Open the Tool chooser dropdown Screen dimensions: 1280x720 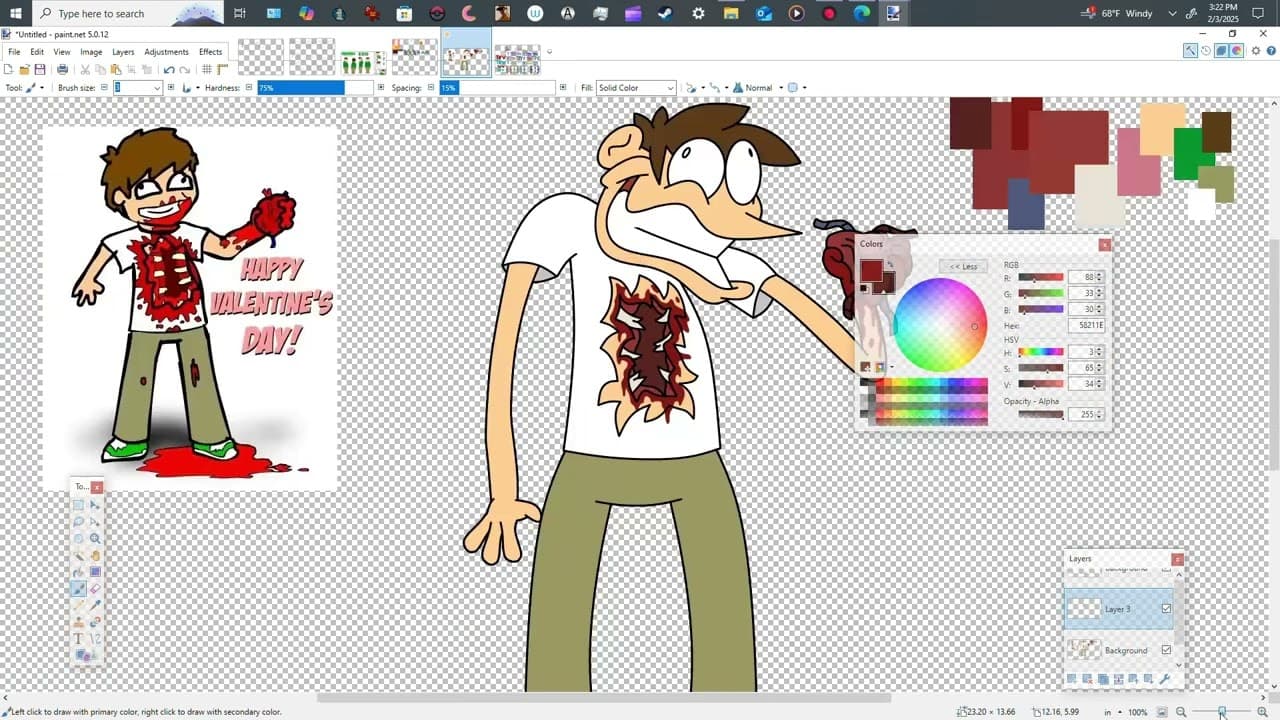pos(35,88)
